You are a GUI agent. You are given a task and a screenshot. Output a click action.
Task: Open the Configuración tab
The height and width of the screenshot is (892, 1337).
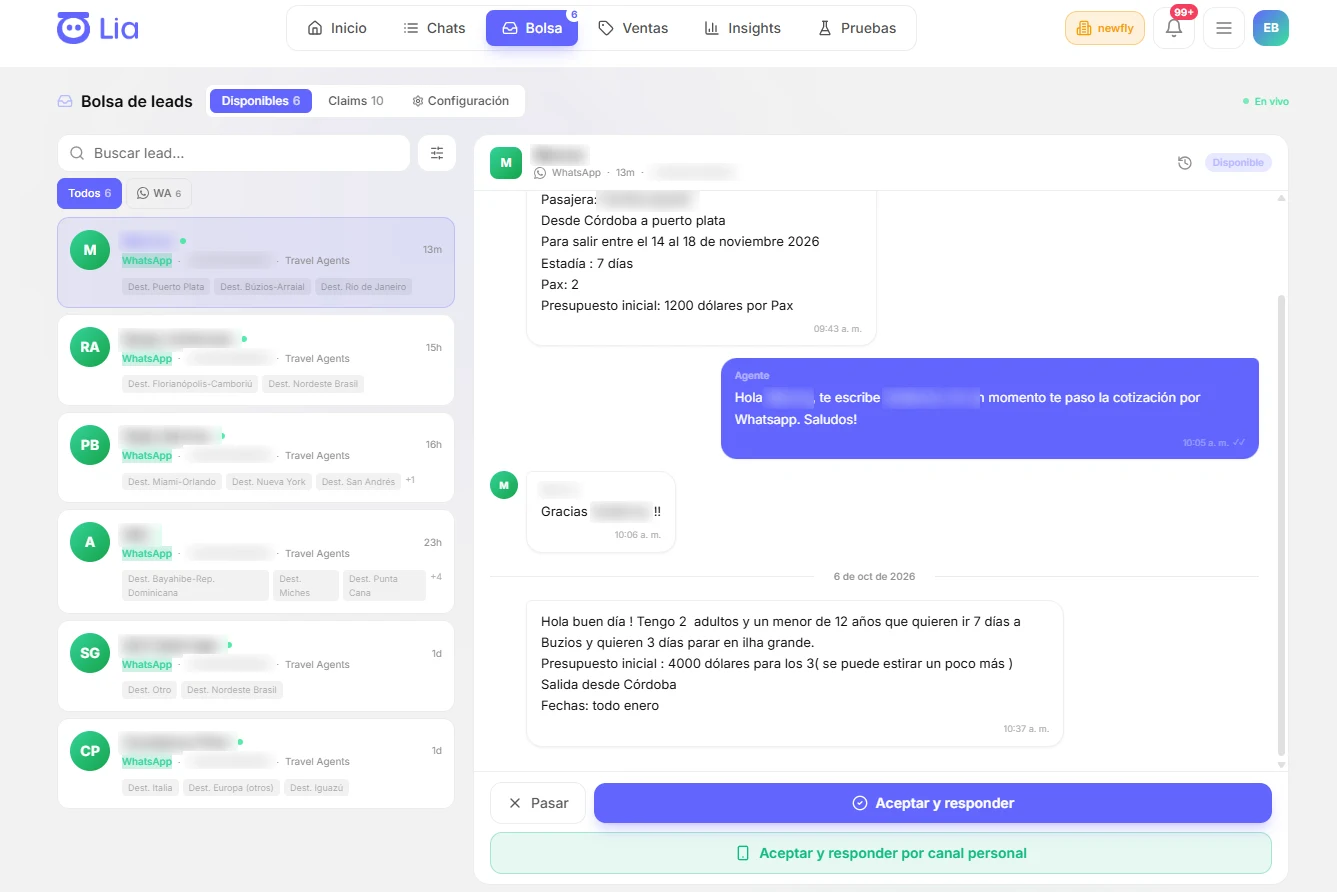pos(461,101)
